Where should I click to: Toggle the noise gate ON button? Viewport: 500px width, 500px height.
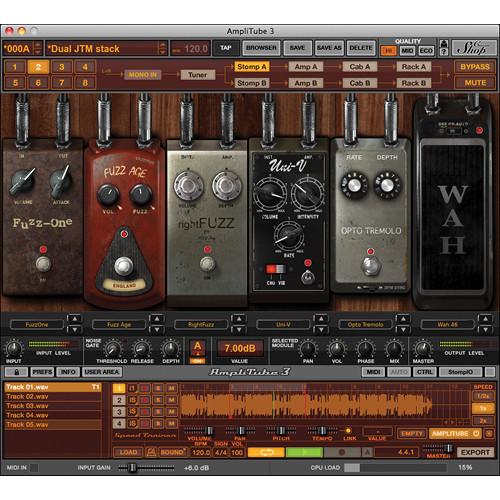[x=197, y=361]
